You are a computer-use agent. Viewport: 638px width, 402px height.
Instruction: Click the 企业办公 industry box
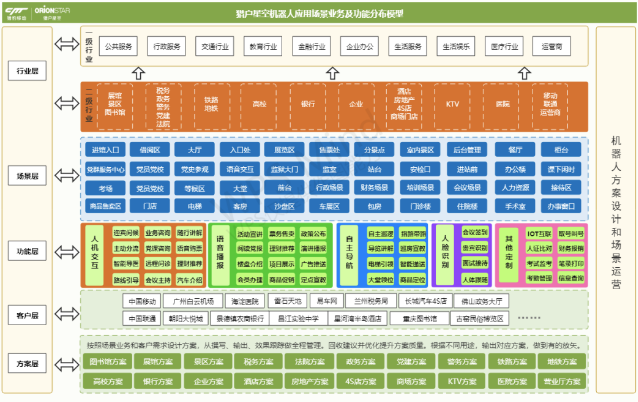[x=360, y=46]
